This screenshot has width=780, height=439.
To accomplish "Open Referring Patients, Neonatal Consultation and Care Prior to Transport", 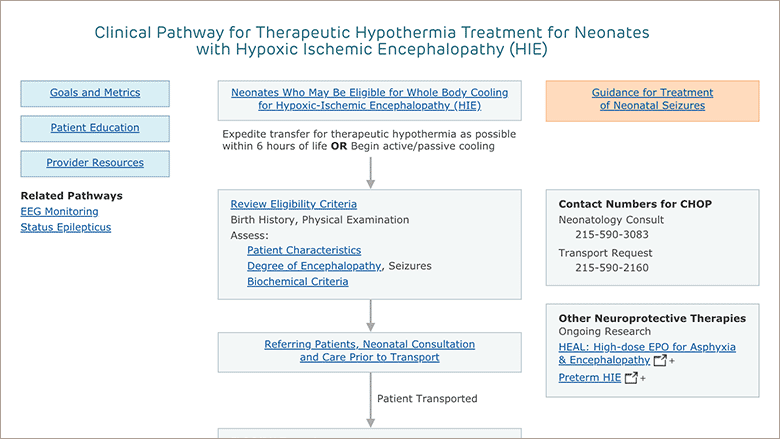I will point(370,351).
